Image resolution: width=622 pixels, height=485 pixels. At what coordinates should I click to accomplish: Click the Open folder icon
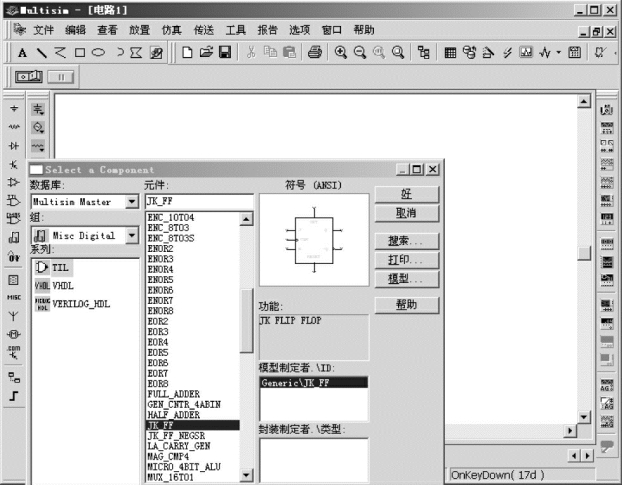(x=206, y=52)
